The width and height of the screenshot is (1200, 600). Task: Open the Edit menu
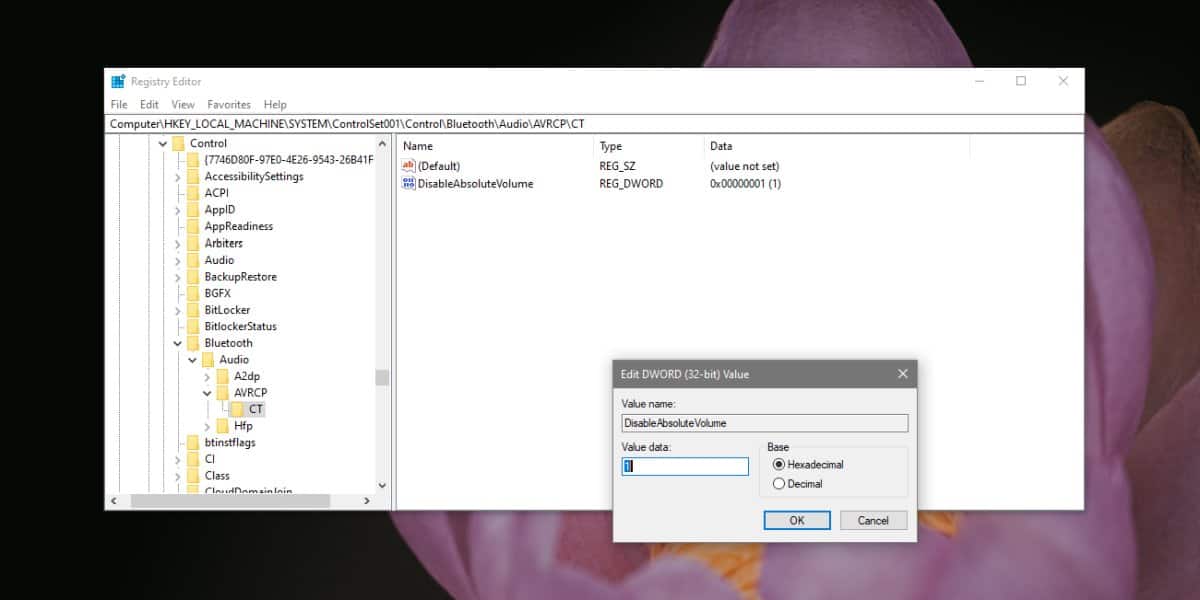(x=149, y=104)
